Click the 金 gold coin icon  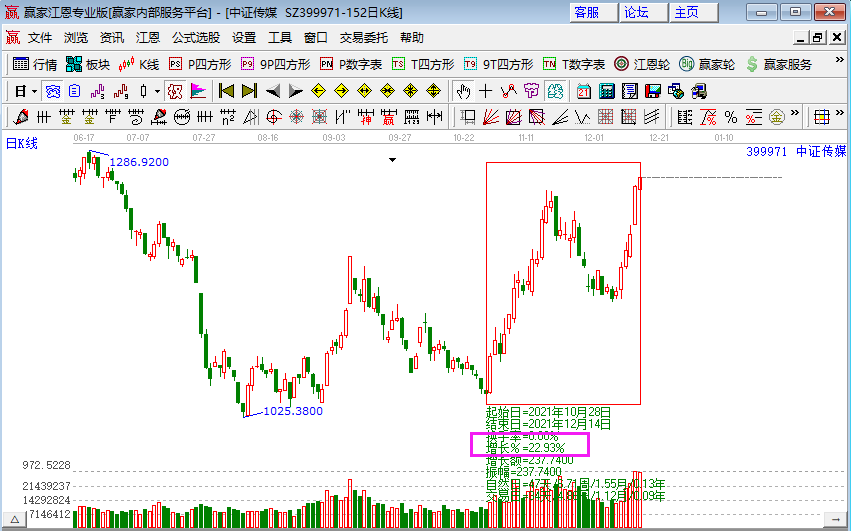[x=777, y=117]
